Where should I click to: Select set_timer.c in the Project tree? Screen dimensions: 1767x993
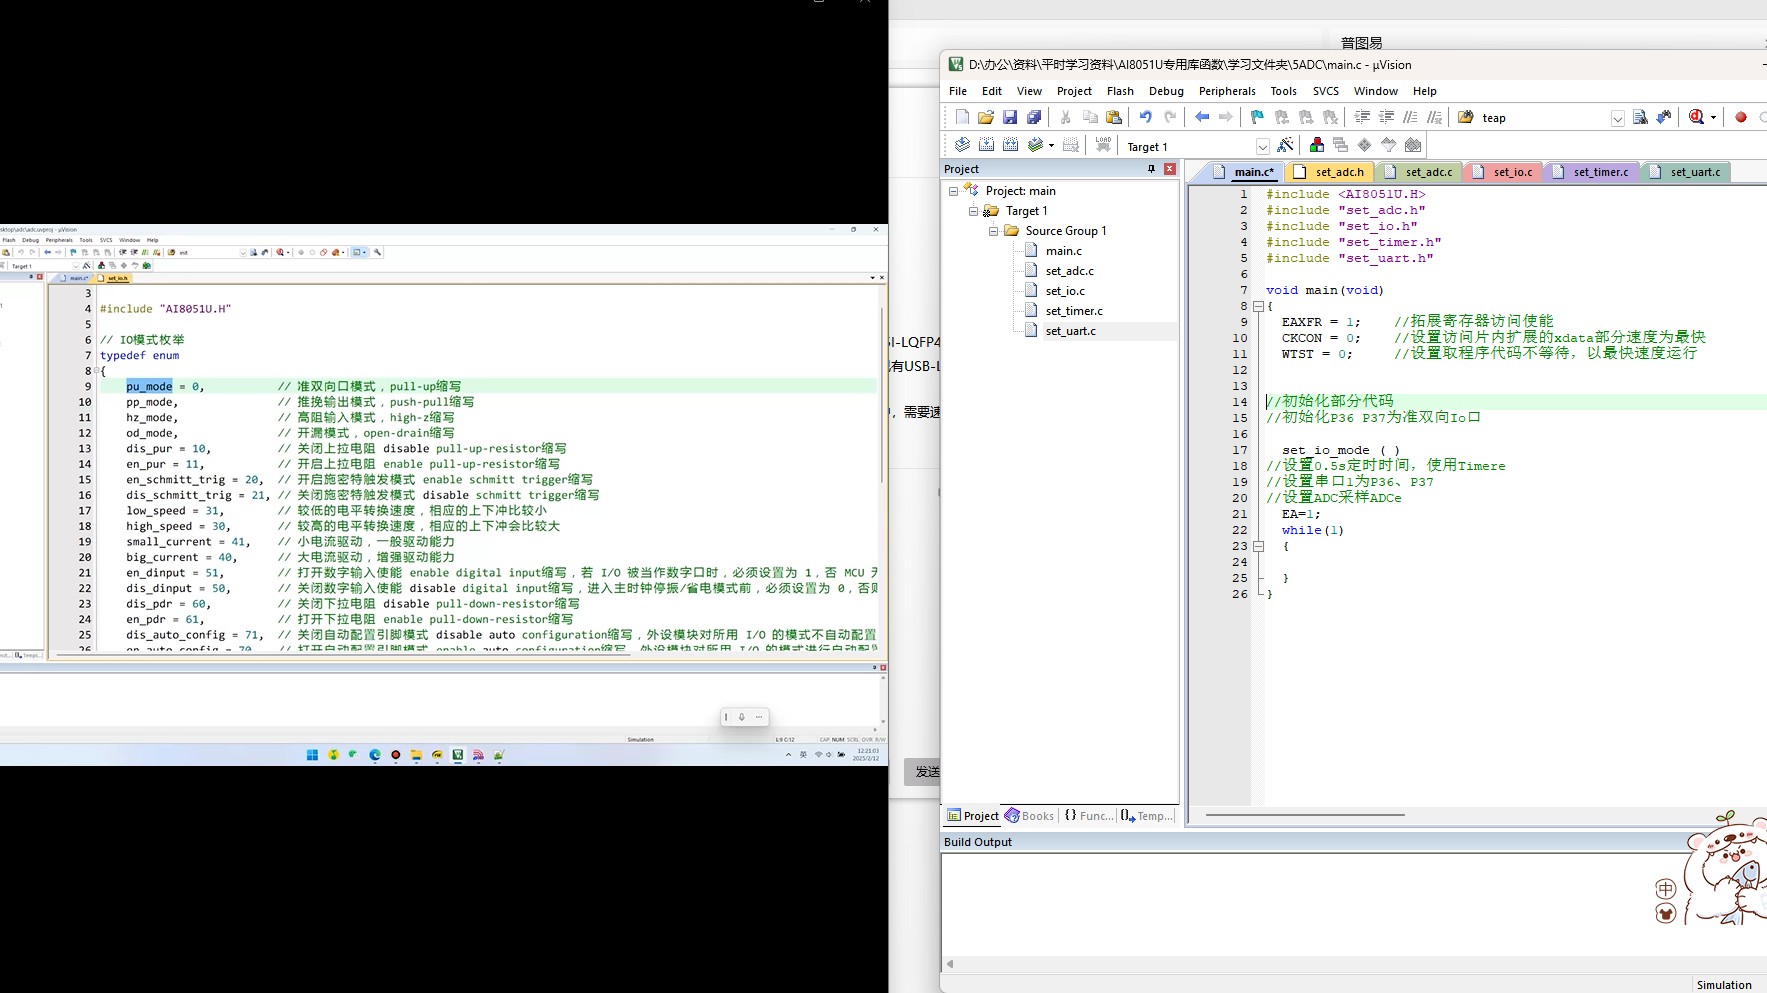coord(1074,311)
